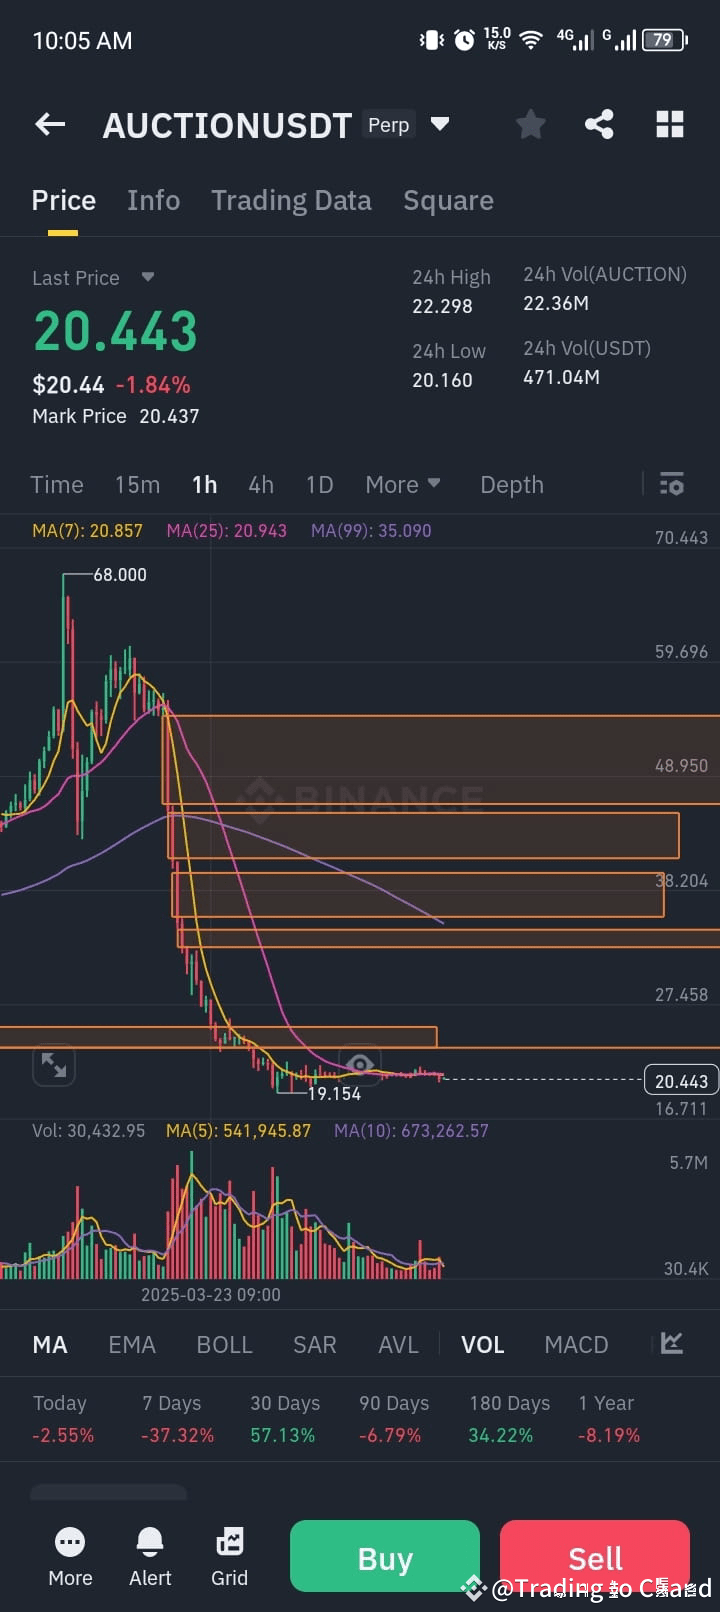Viewport: 720px width, 1612px height.
Task: Tap the Vol: 30,432.95 label
Action: pyautogui.click(x=88, y=1131)
